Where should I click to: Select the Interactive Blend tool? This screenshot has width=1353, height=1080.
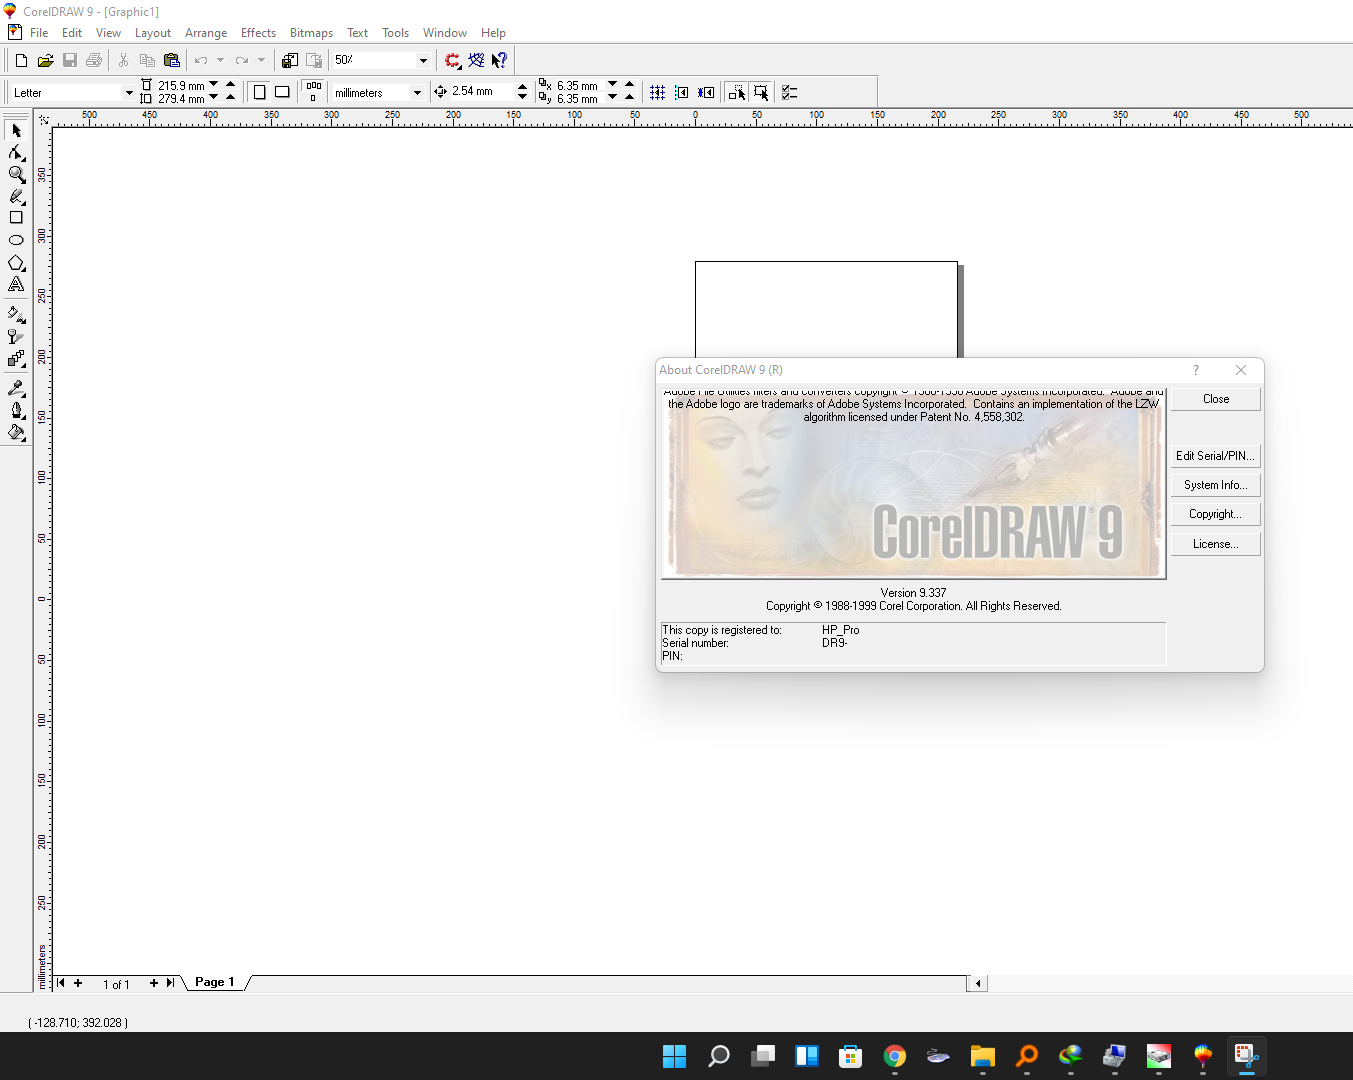(16, 359)
